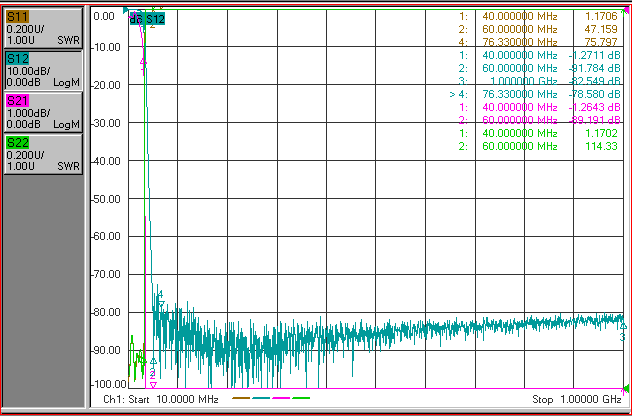Click the S21 LogM format label
This screenshot has width=632, height=416.
67,124
